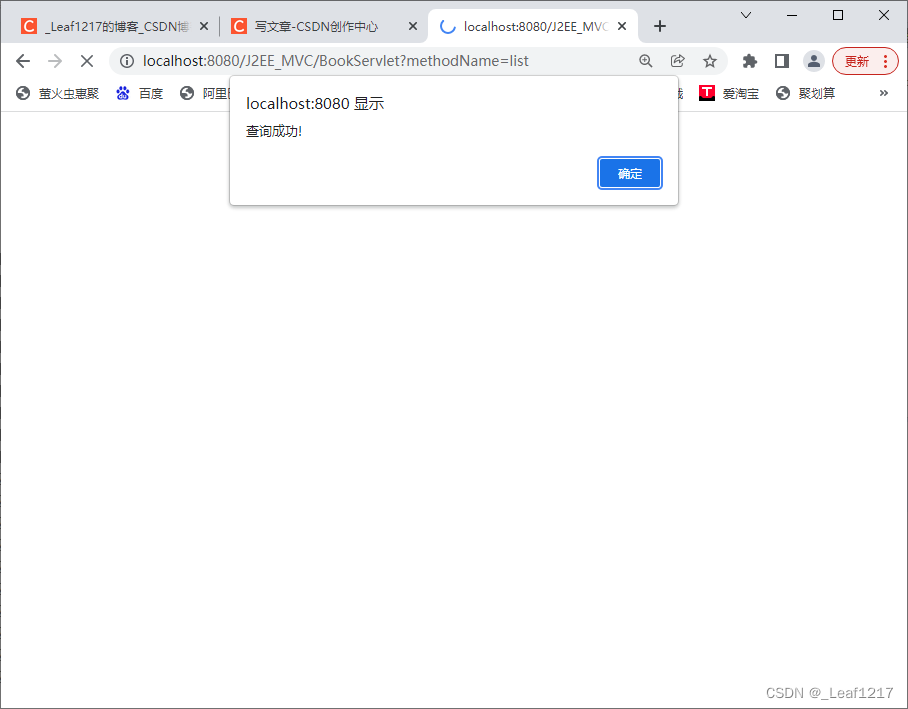The image size is (908, 709).
Task: Bookmark this page with the star
Action: (710, 61)
